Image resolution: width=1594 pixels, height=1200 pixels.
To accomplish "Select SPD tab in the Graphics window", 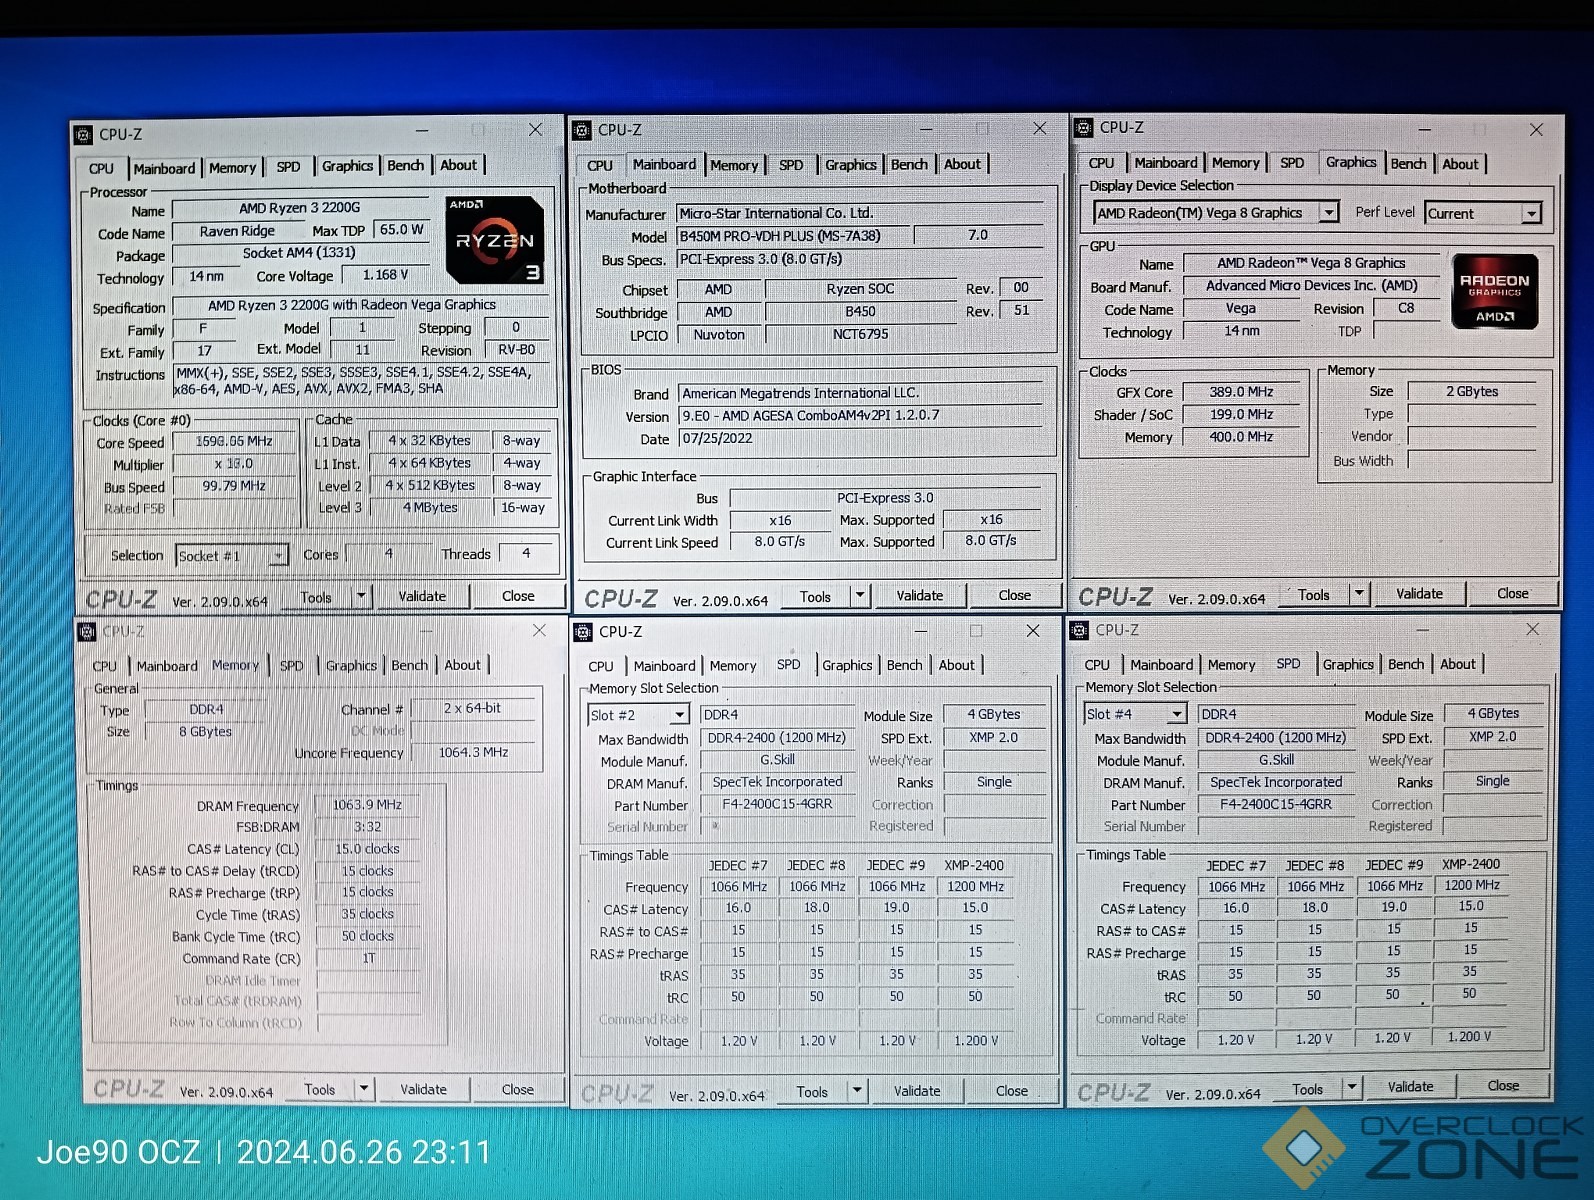I will tap(1292, 163).
